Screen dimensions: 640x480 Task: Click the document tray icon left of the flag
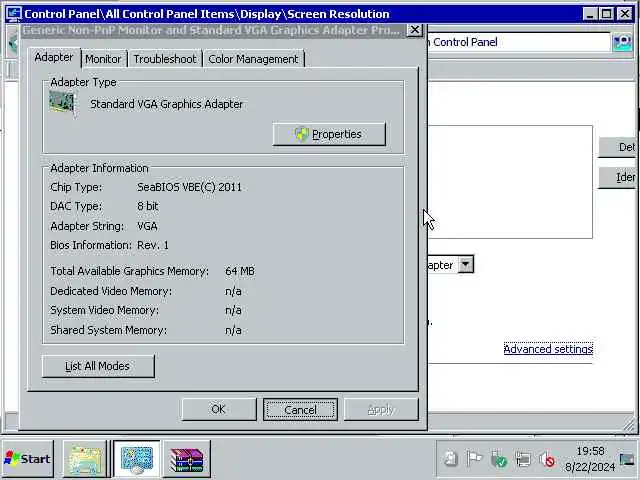pos(451,460)
